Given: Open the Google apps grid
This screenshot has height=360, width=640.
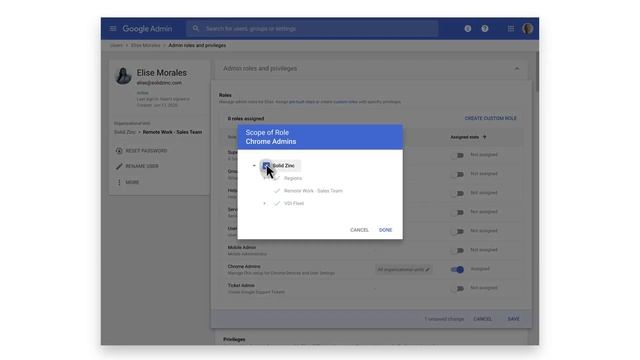Looking at the screenshot, I should click(x=511, y=29).
